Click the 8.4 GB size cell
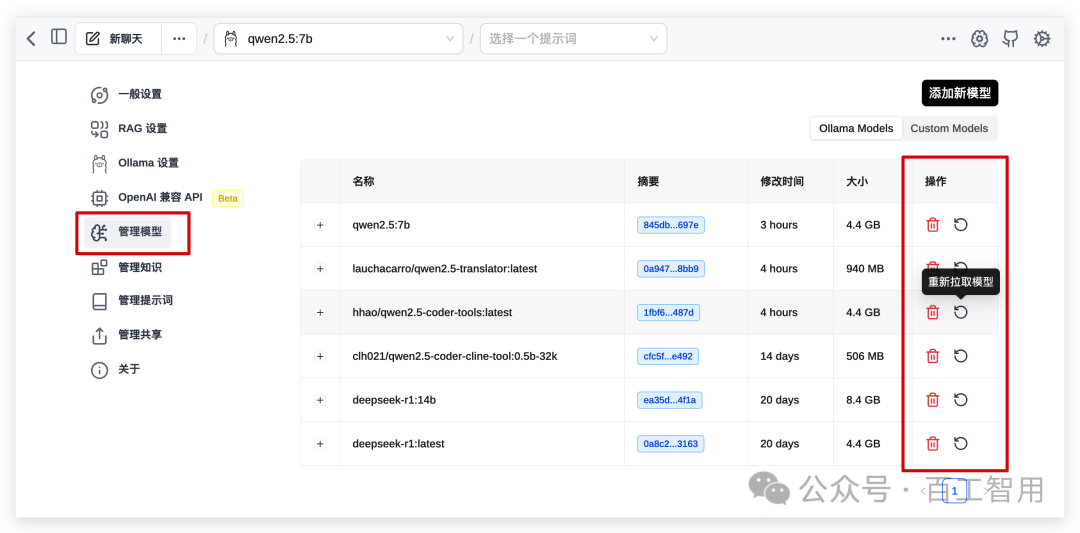The width and height of the screenshot is (1080, 533). click(863, 400)
